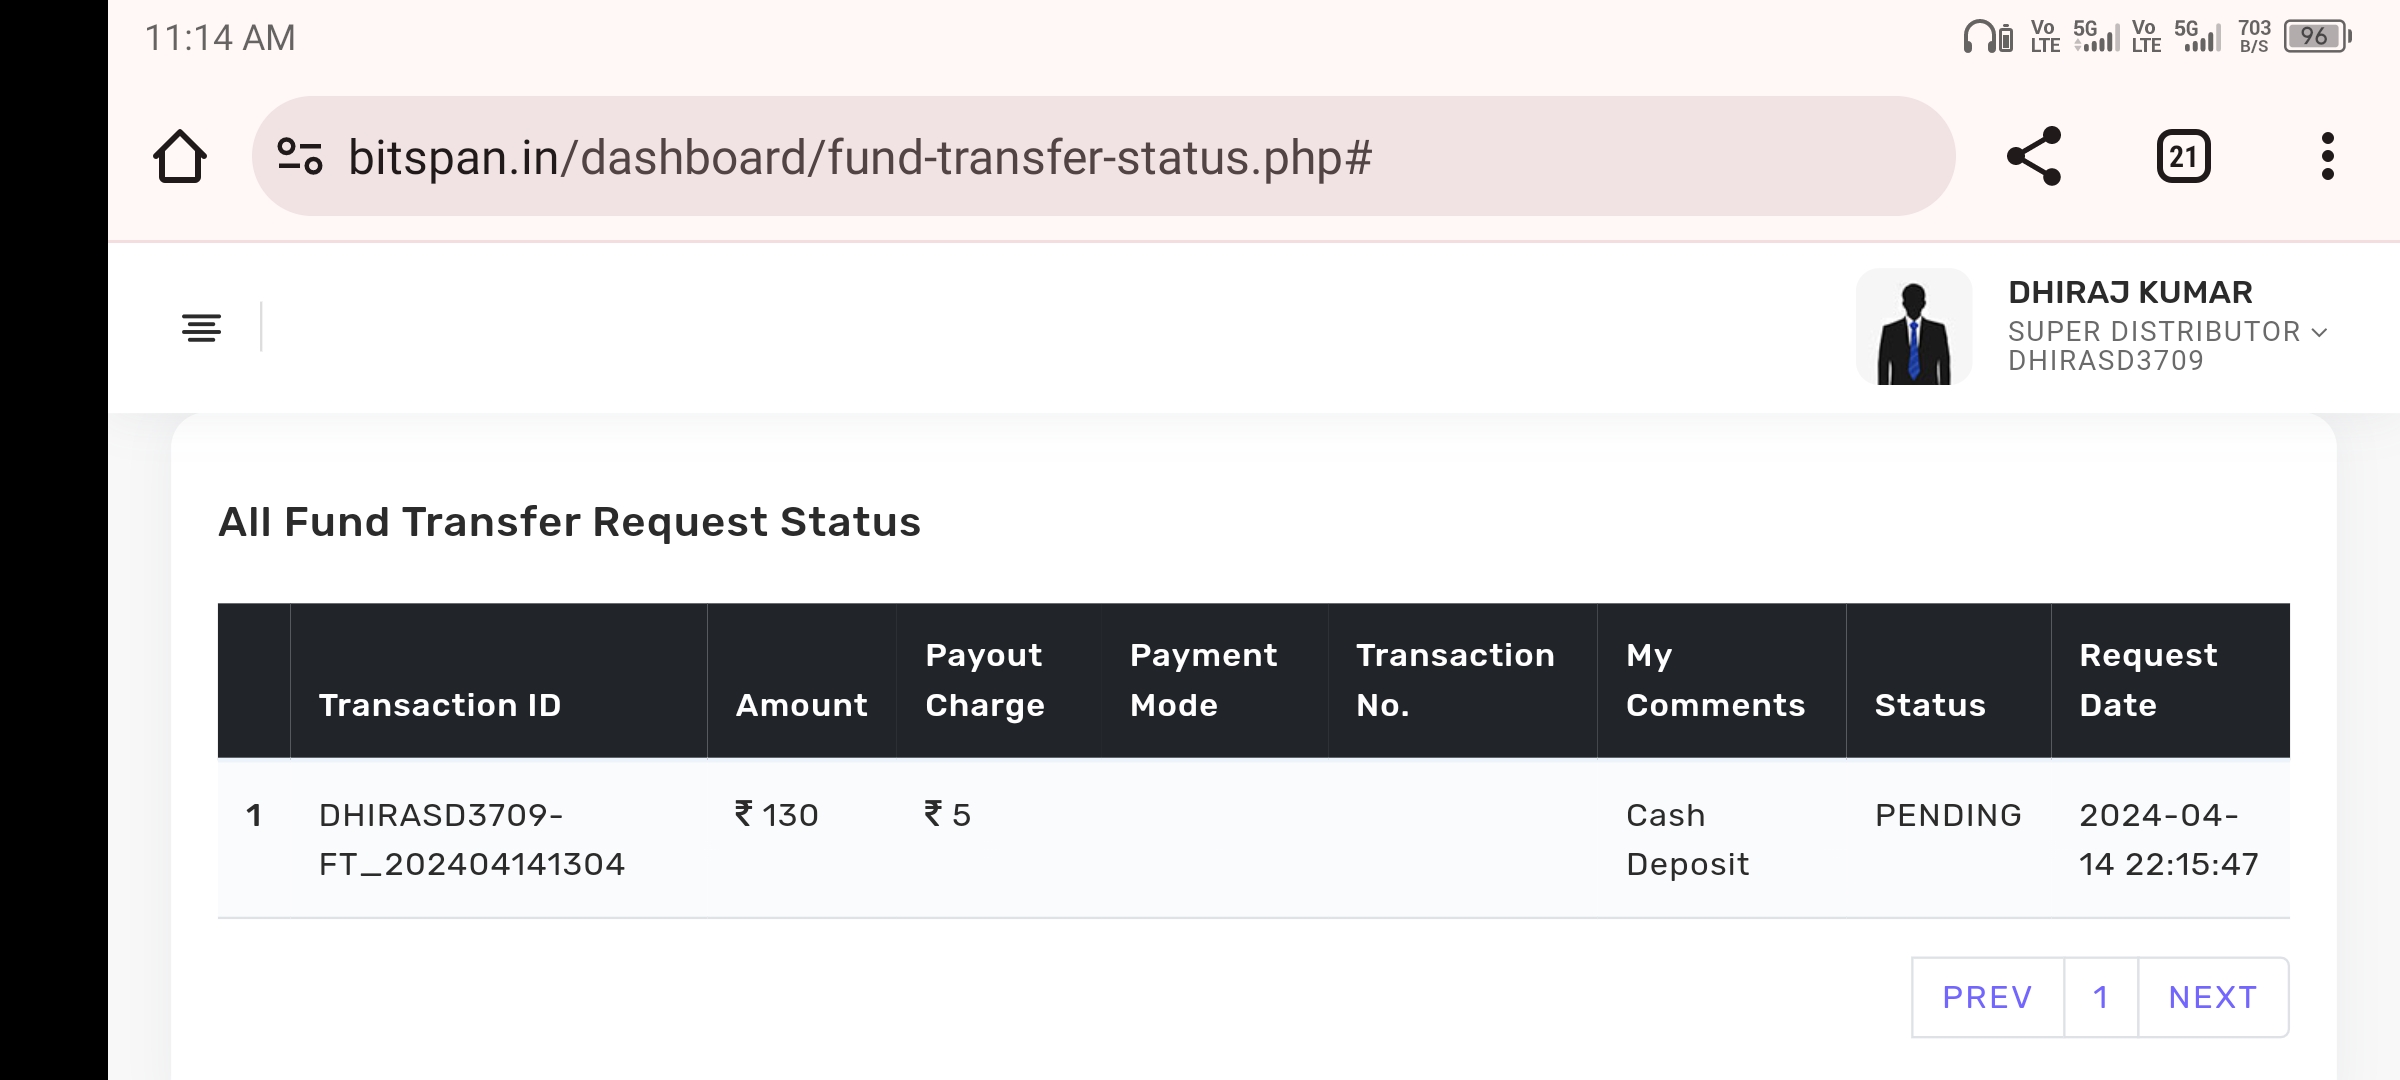Click the Amount column header
The height and width of the screenshot is (1080, 2400).
point(801,705)
